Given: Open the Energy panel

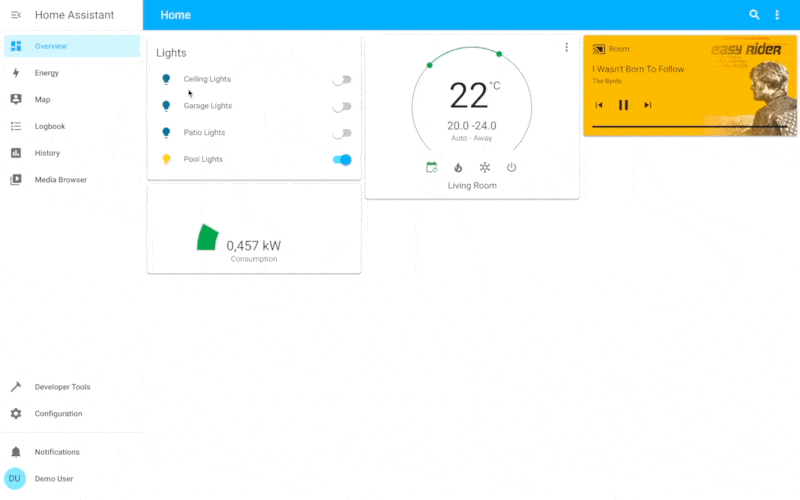Looking at the screenshot, I should tap(71, 73).
